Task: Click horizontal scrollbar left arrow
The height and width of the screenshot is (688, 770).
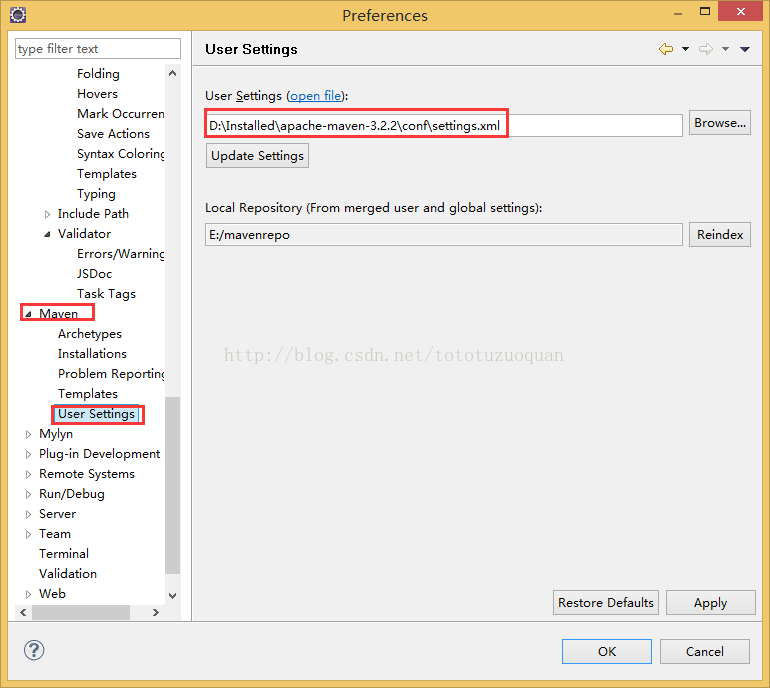Action: [x=23, y=612]
